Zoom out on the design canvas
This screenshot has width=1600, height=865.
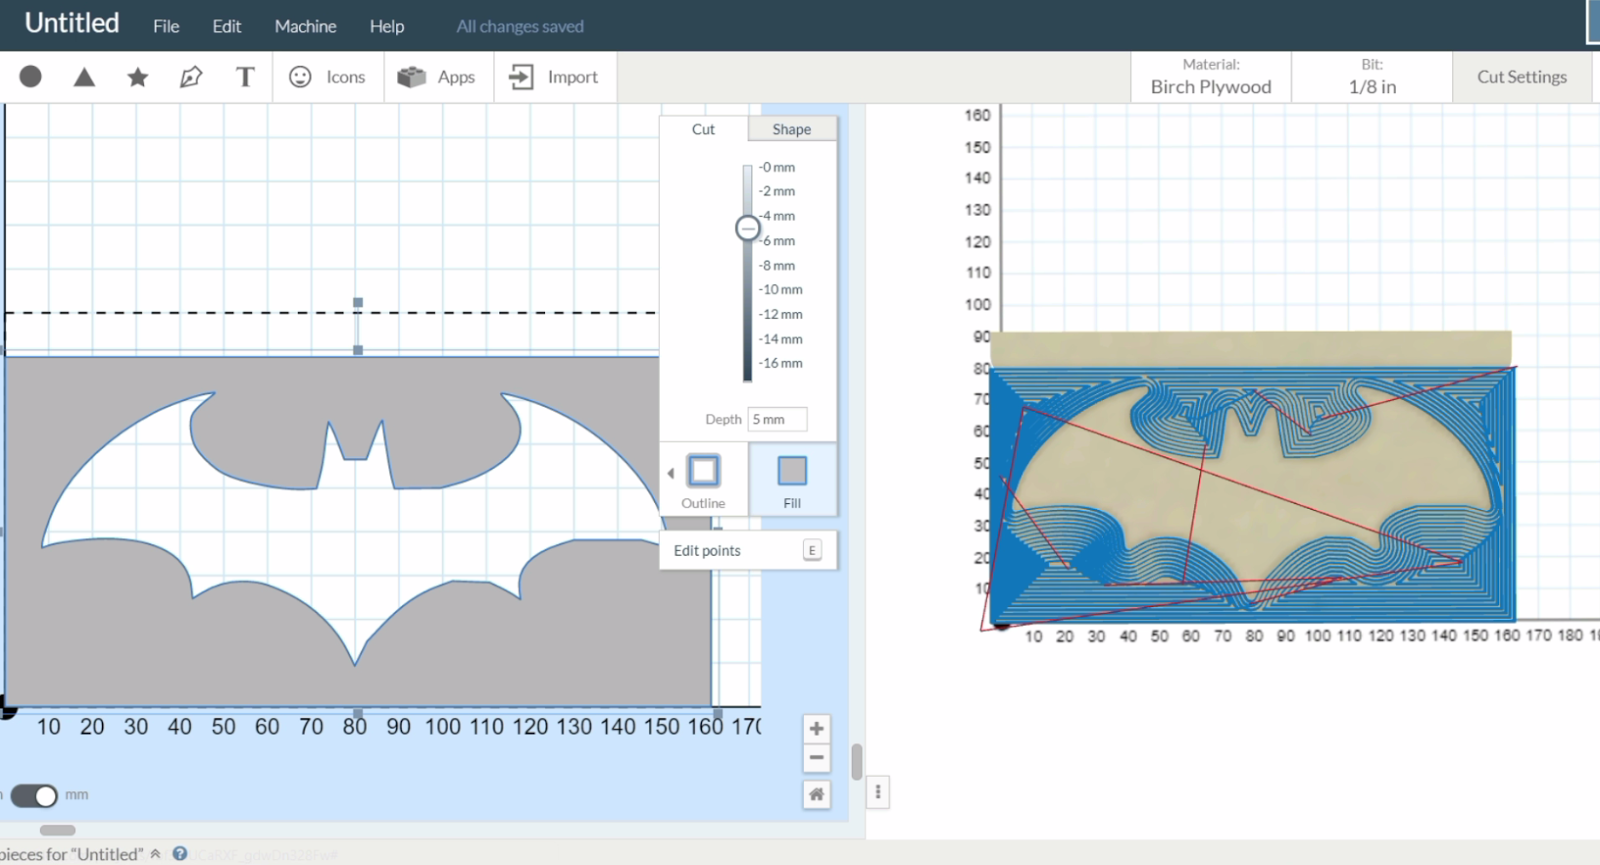click(x=816, y=758)
